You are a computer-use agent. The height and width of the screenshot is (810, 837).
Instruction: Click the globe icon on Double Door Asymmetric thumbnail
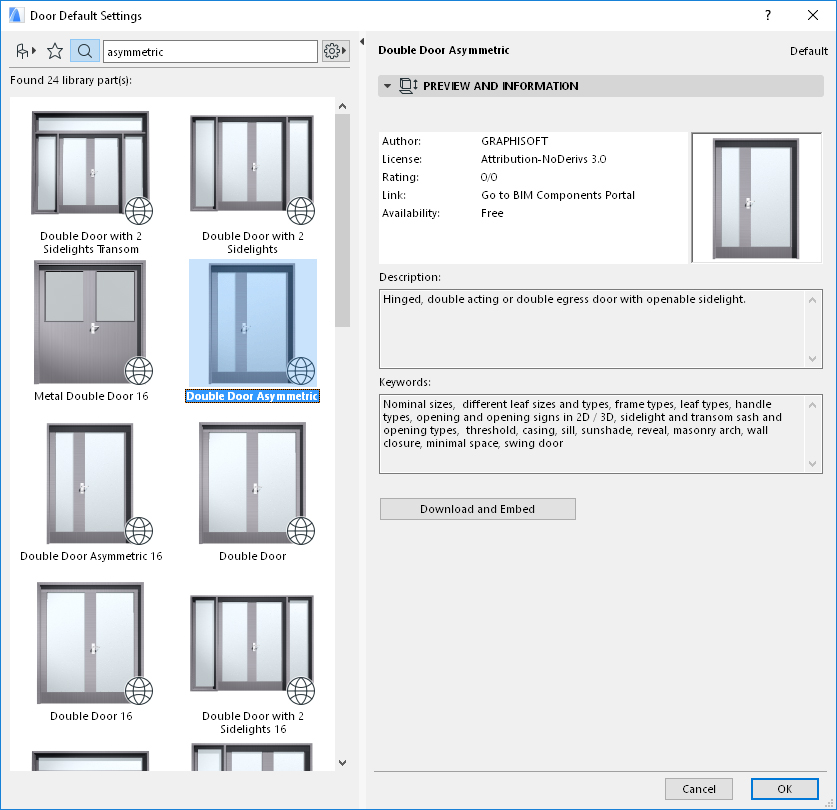(300, 370)
